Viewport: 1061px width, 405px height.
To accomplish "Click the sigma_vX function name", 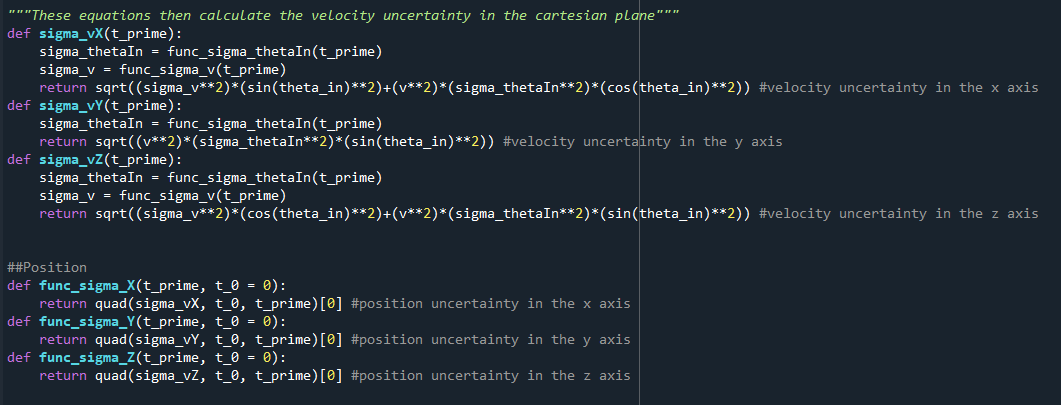I will coord(71,34).
